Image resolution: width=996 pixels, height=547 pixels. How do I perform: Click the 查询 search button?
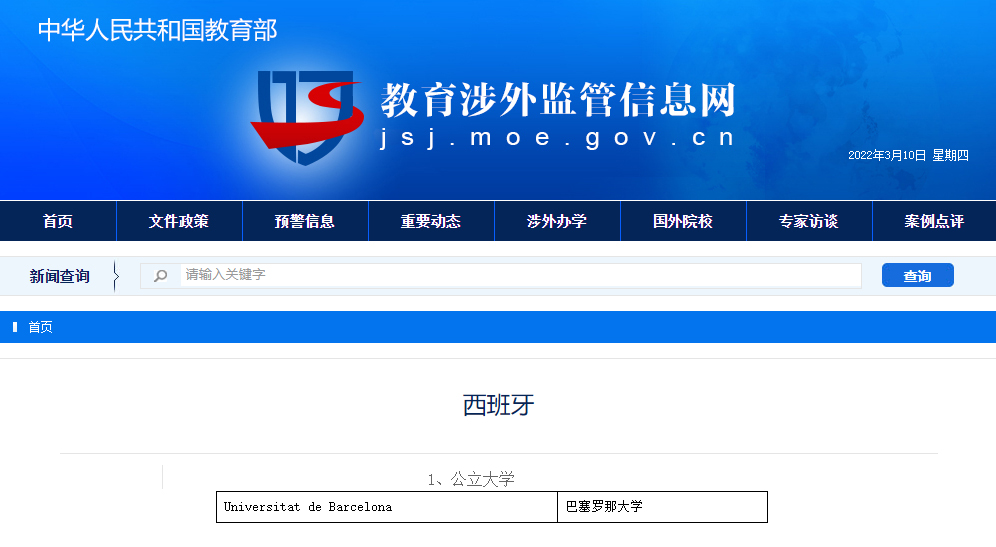coord(918,275)
